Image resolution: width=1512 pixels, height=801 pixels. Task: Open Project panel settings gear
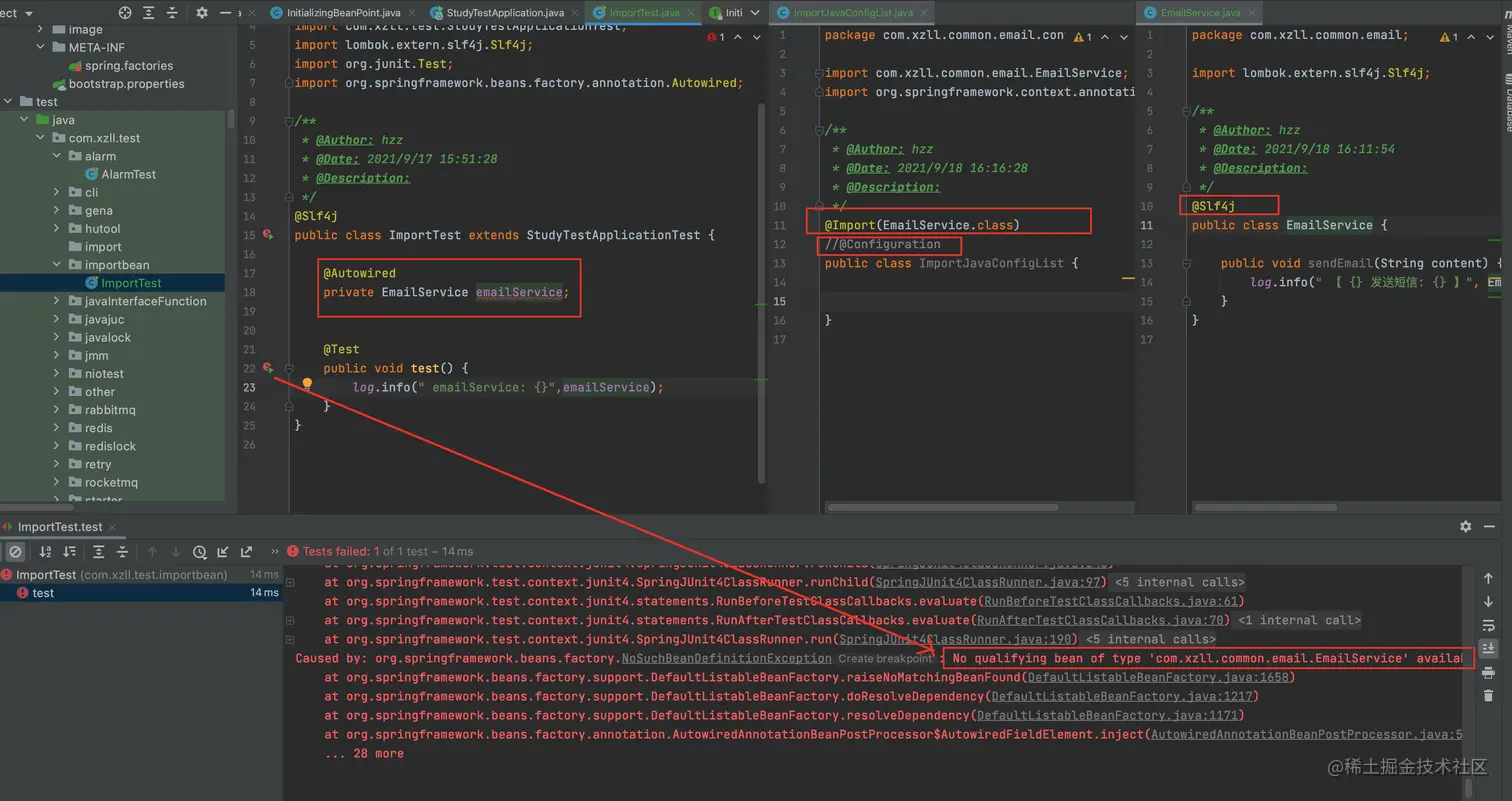pos(201,13)
